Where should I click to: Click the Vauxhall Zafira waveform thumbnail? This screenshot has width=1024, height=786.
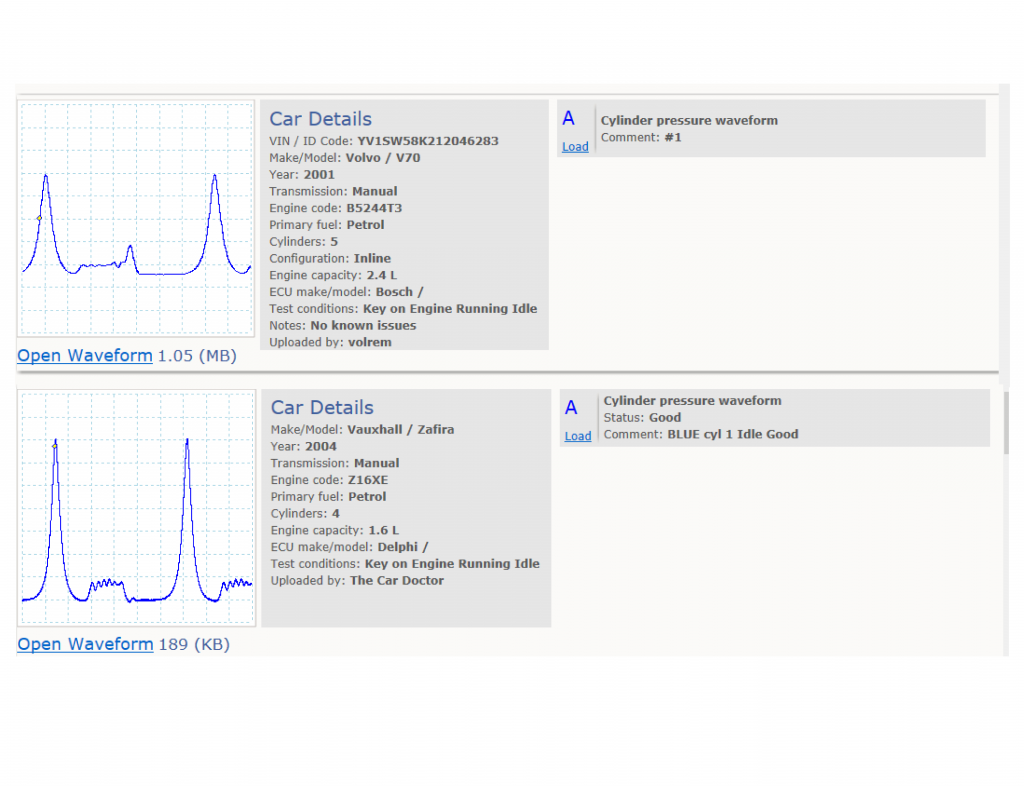pos(136,508)
